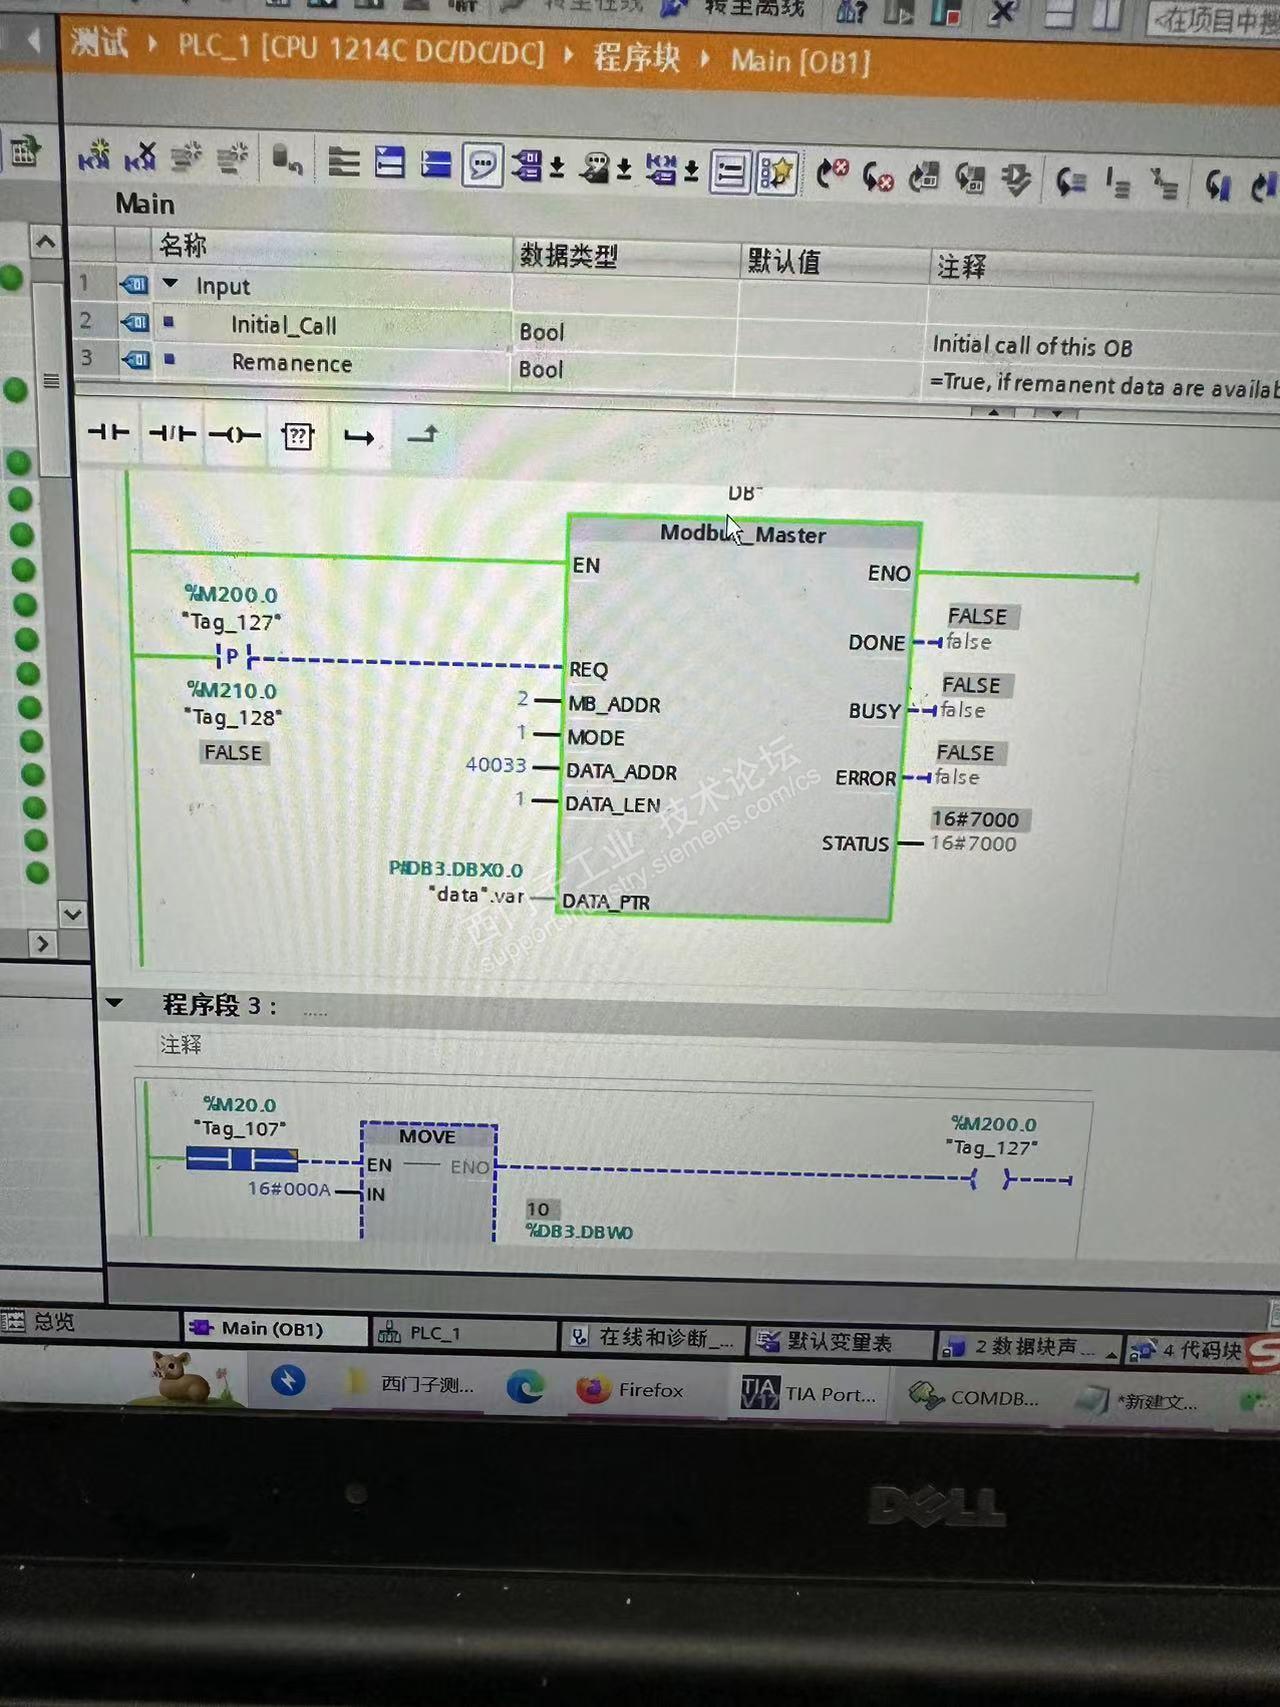The image size is (1280, 1707).
Task: Click the close all networks icon
Action: point(436,163)
